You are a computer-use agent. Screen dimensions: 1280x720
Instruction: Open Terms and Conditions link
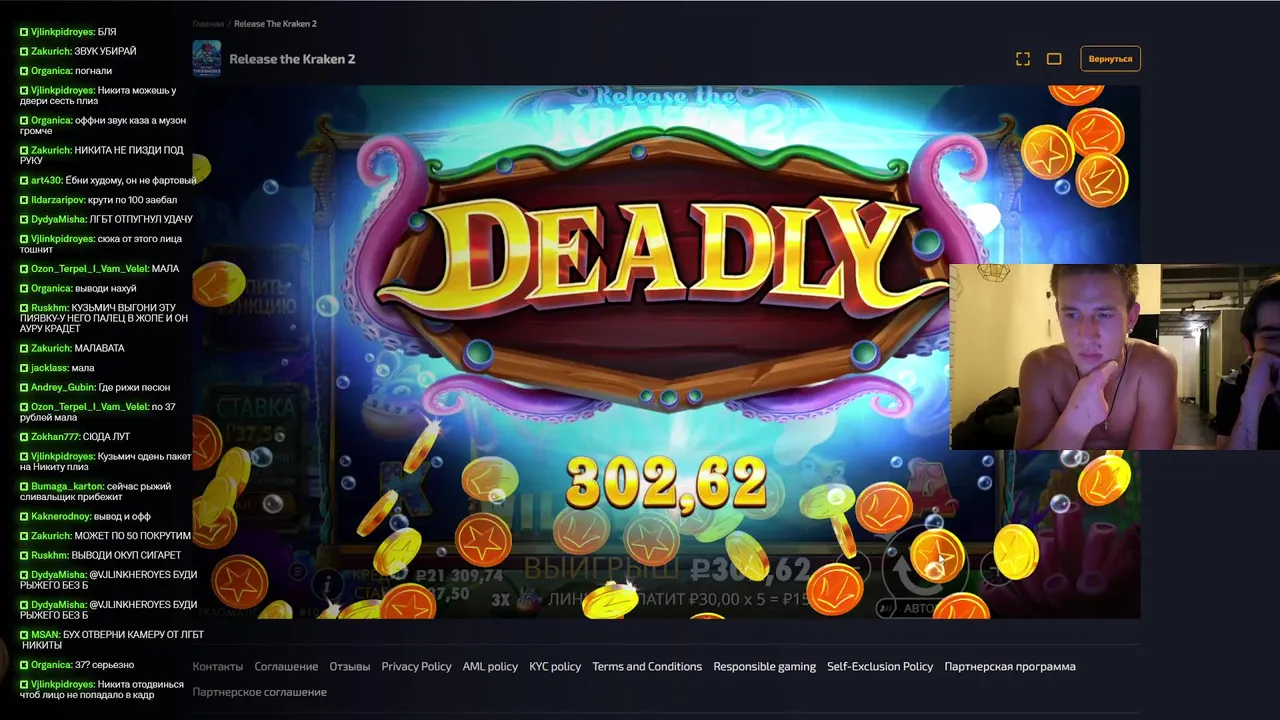pos(647,666)
